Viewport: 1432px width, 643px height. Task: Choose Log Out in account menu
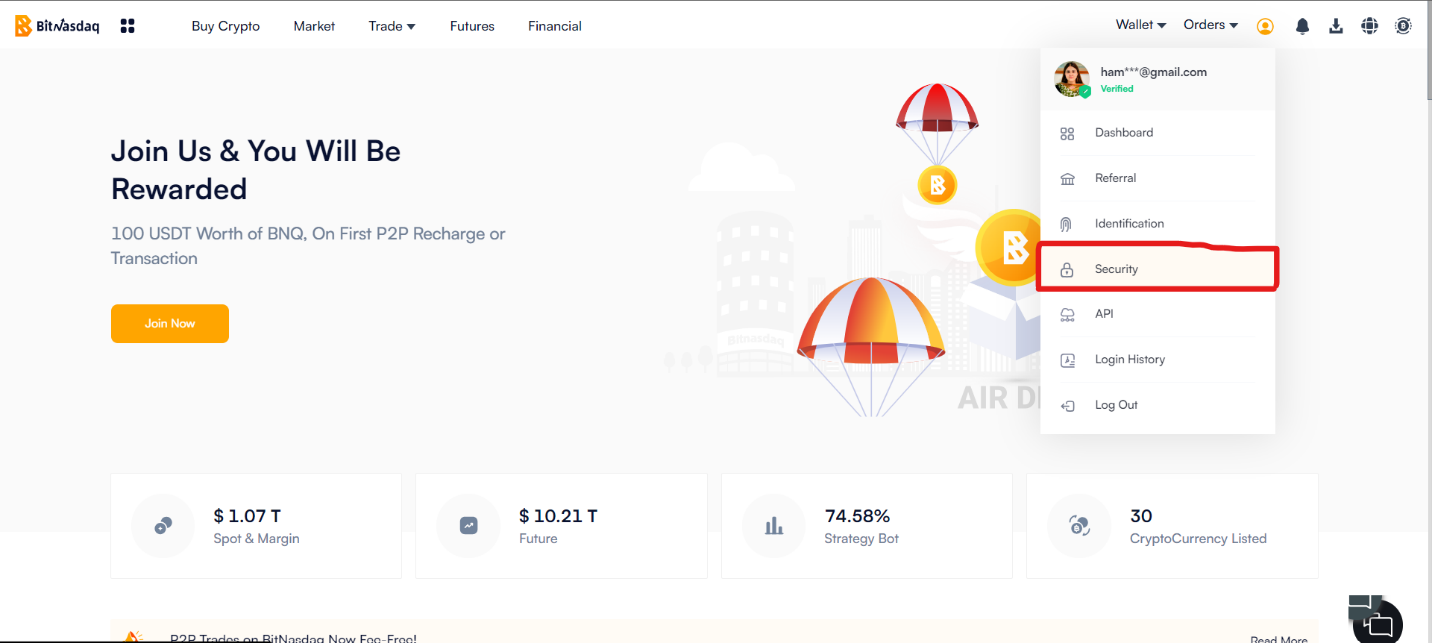(1158, 405)
